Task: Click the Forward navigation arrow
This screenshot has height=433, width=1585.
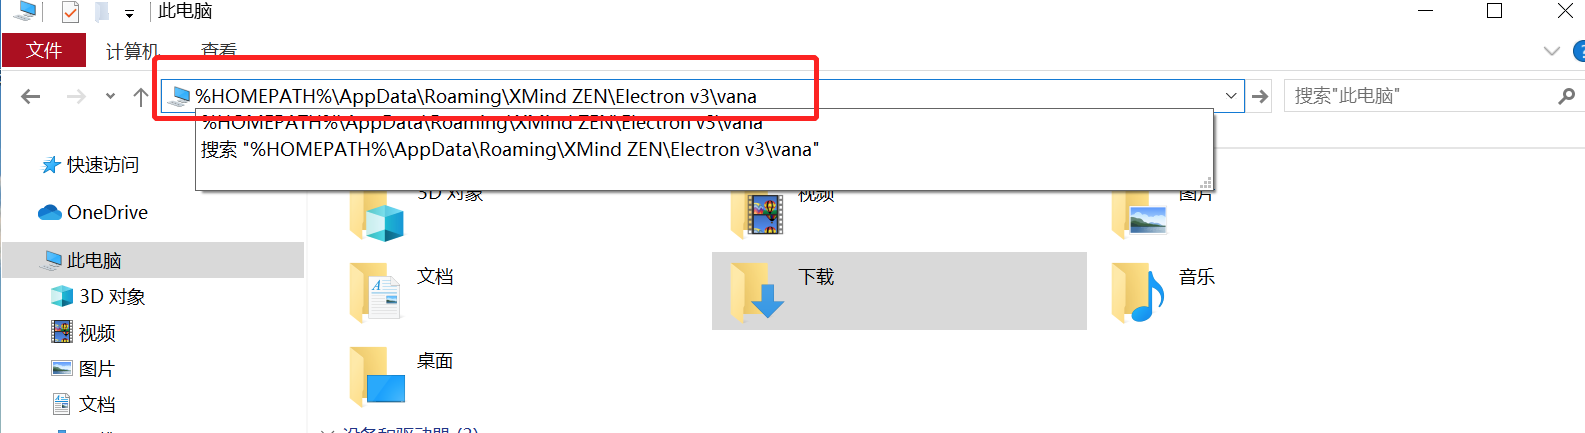Action: [76, 97]
